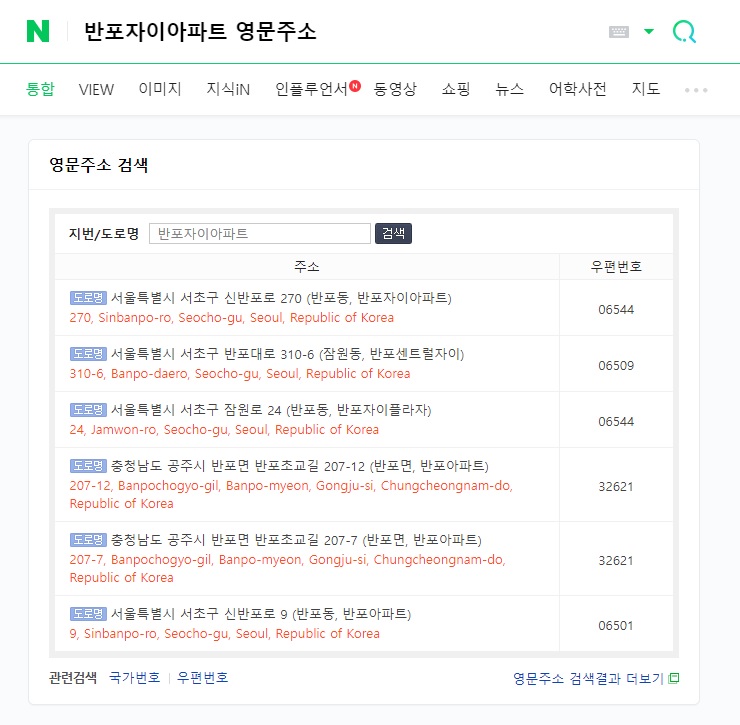Expand the search autocomplete dropdown arrow
The width and height of the screenshot is (740, 725).
649,32
